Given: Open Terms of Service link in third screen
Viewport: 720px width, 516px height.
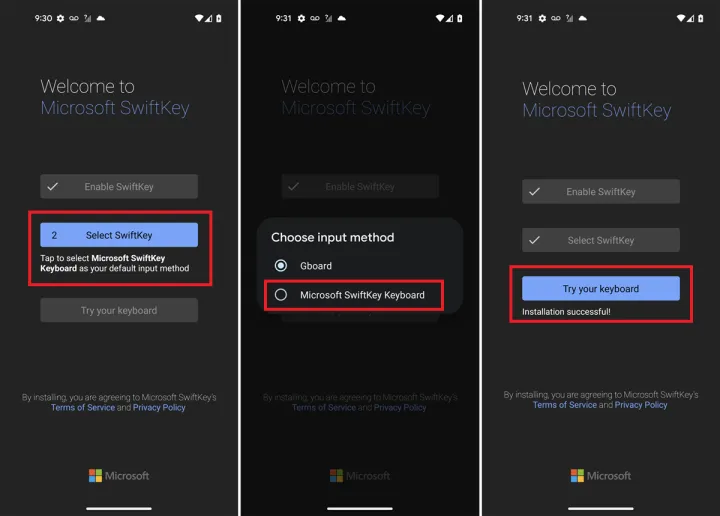Looking at the screenshot, I should (565, 405).
